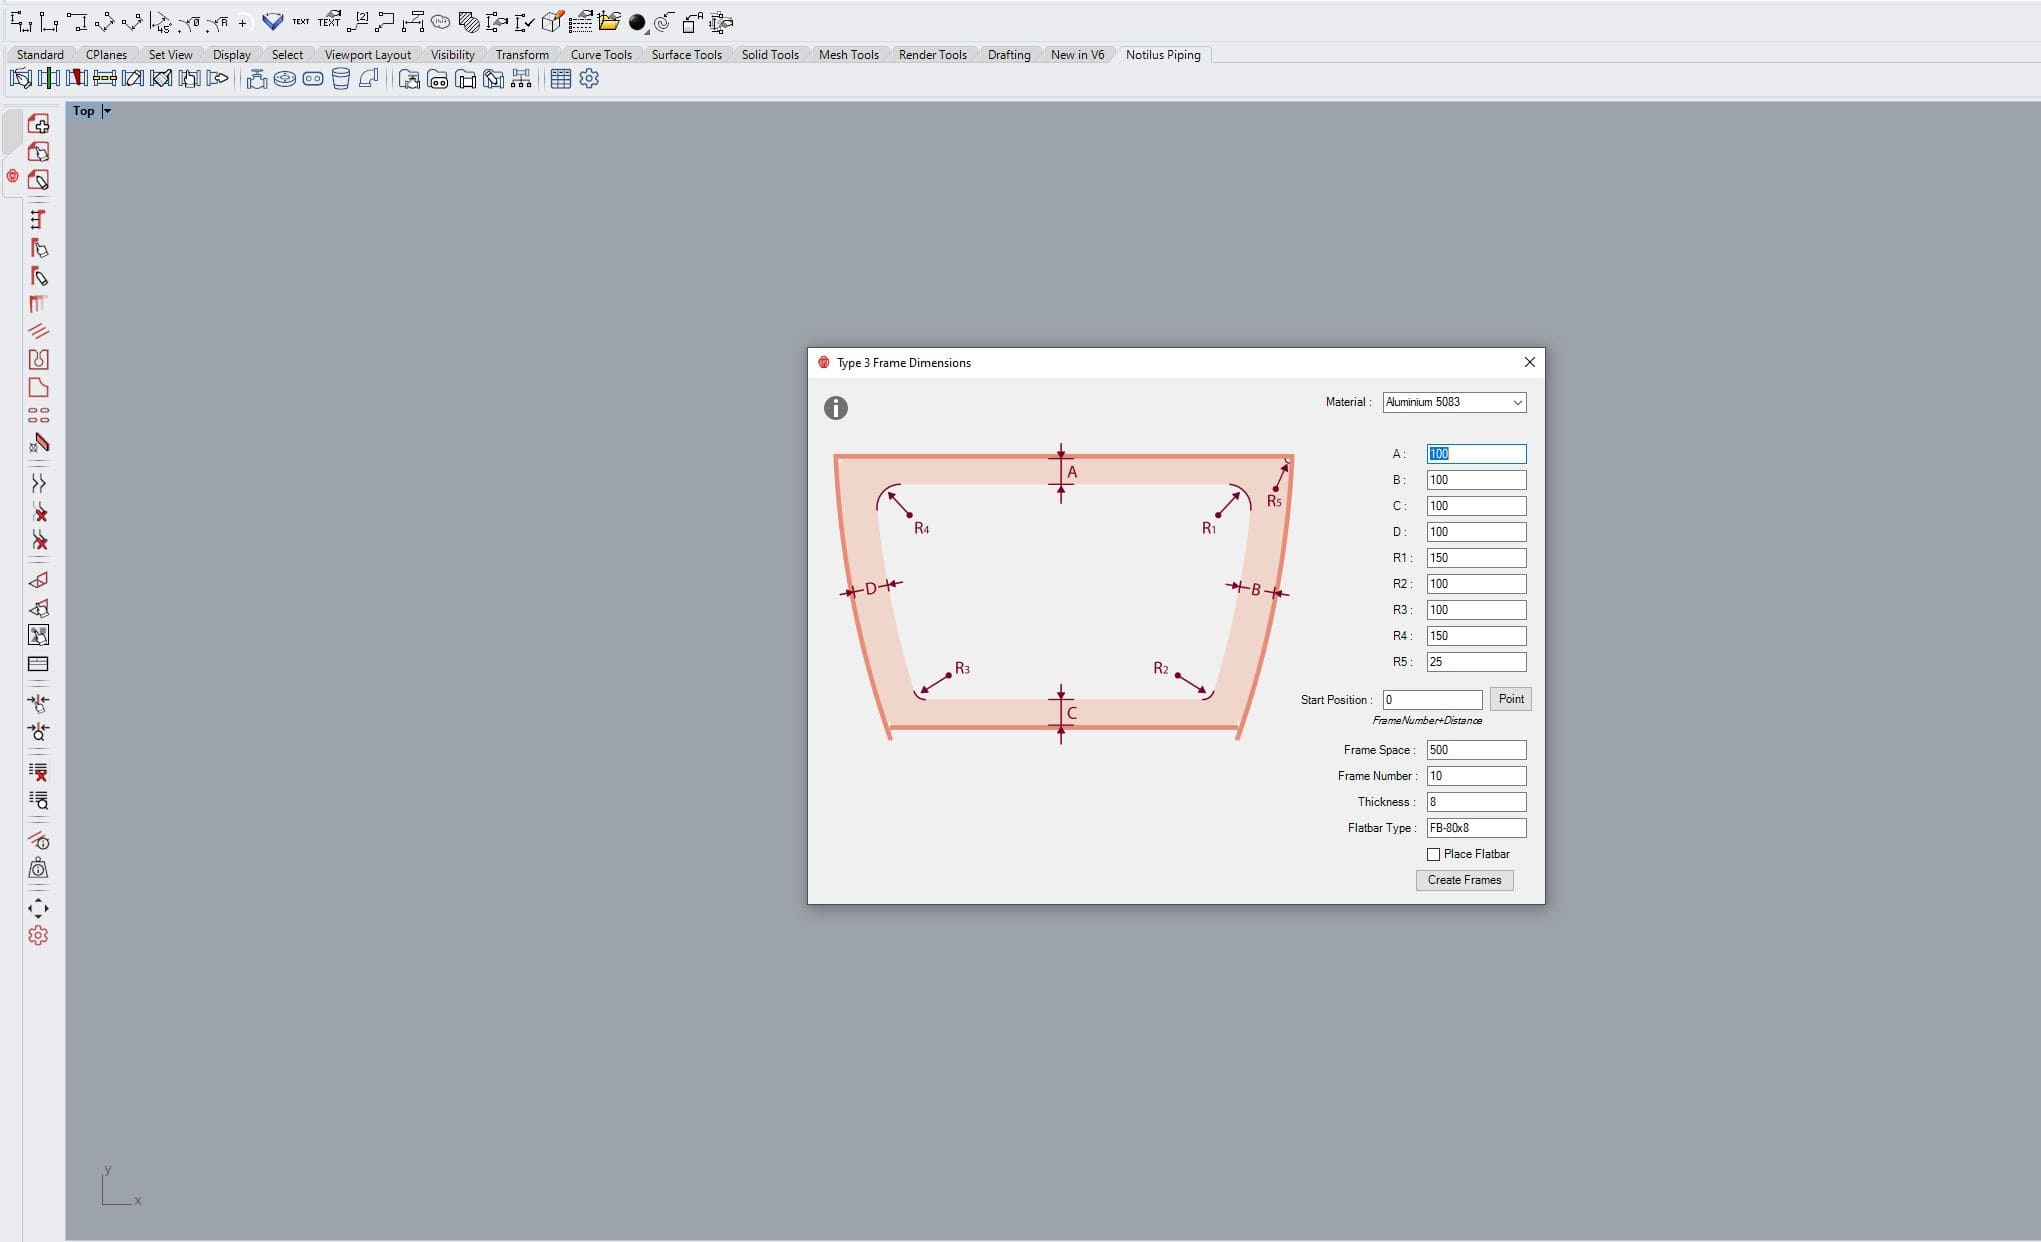Click the angle dimension 45° icon
This screenshot has height=1242, width=2041.
[160, 22]
